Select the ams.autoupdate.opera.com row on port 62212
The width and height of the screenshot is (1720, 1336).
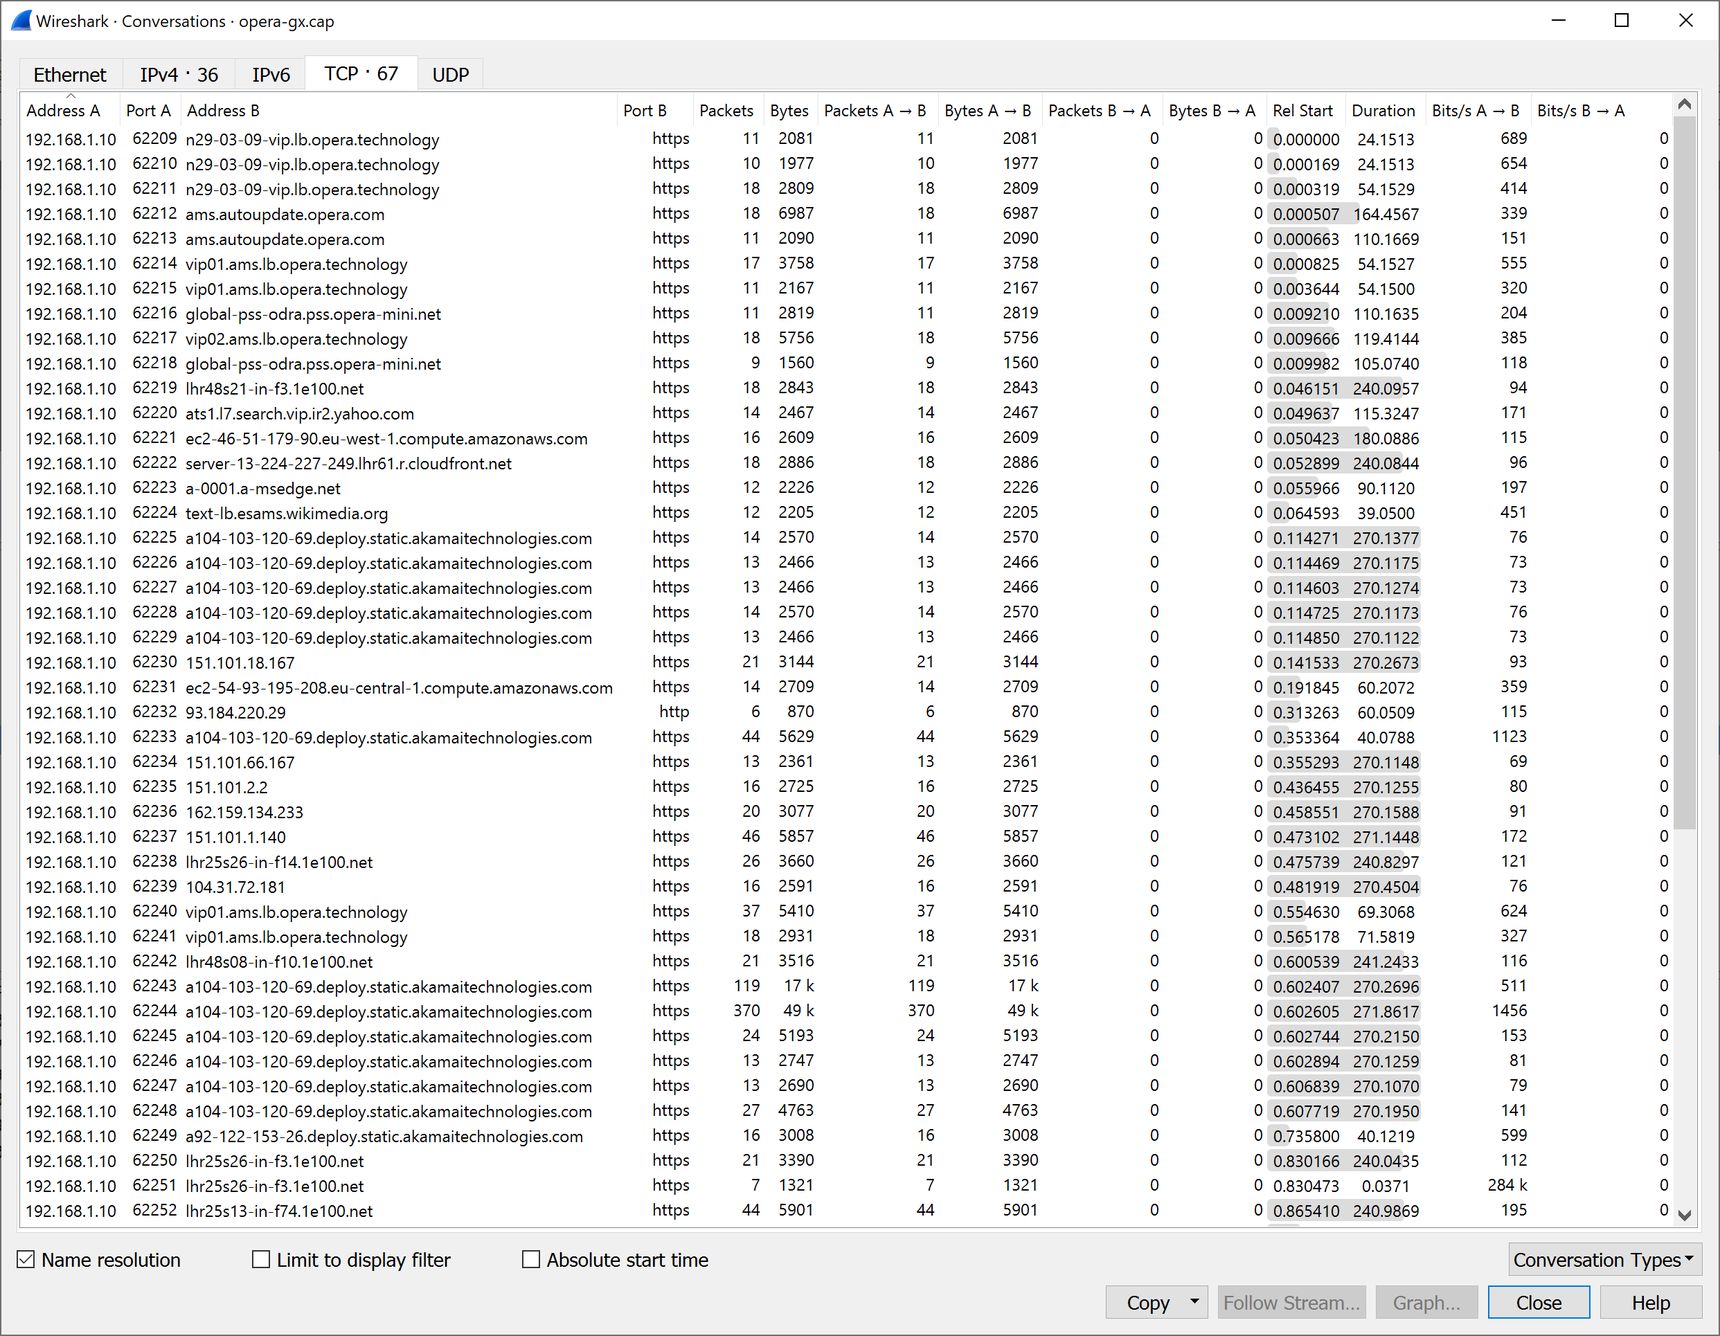(846, 214)
